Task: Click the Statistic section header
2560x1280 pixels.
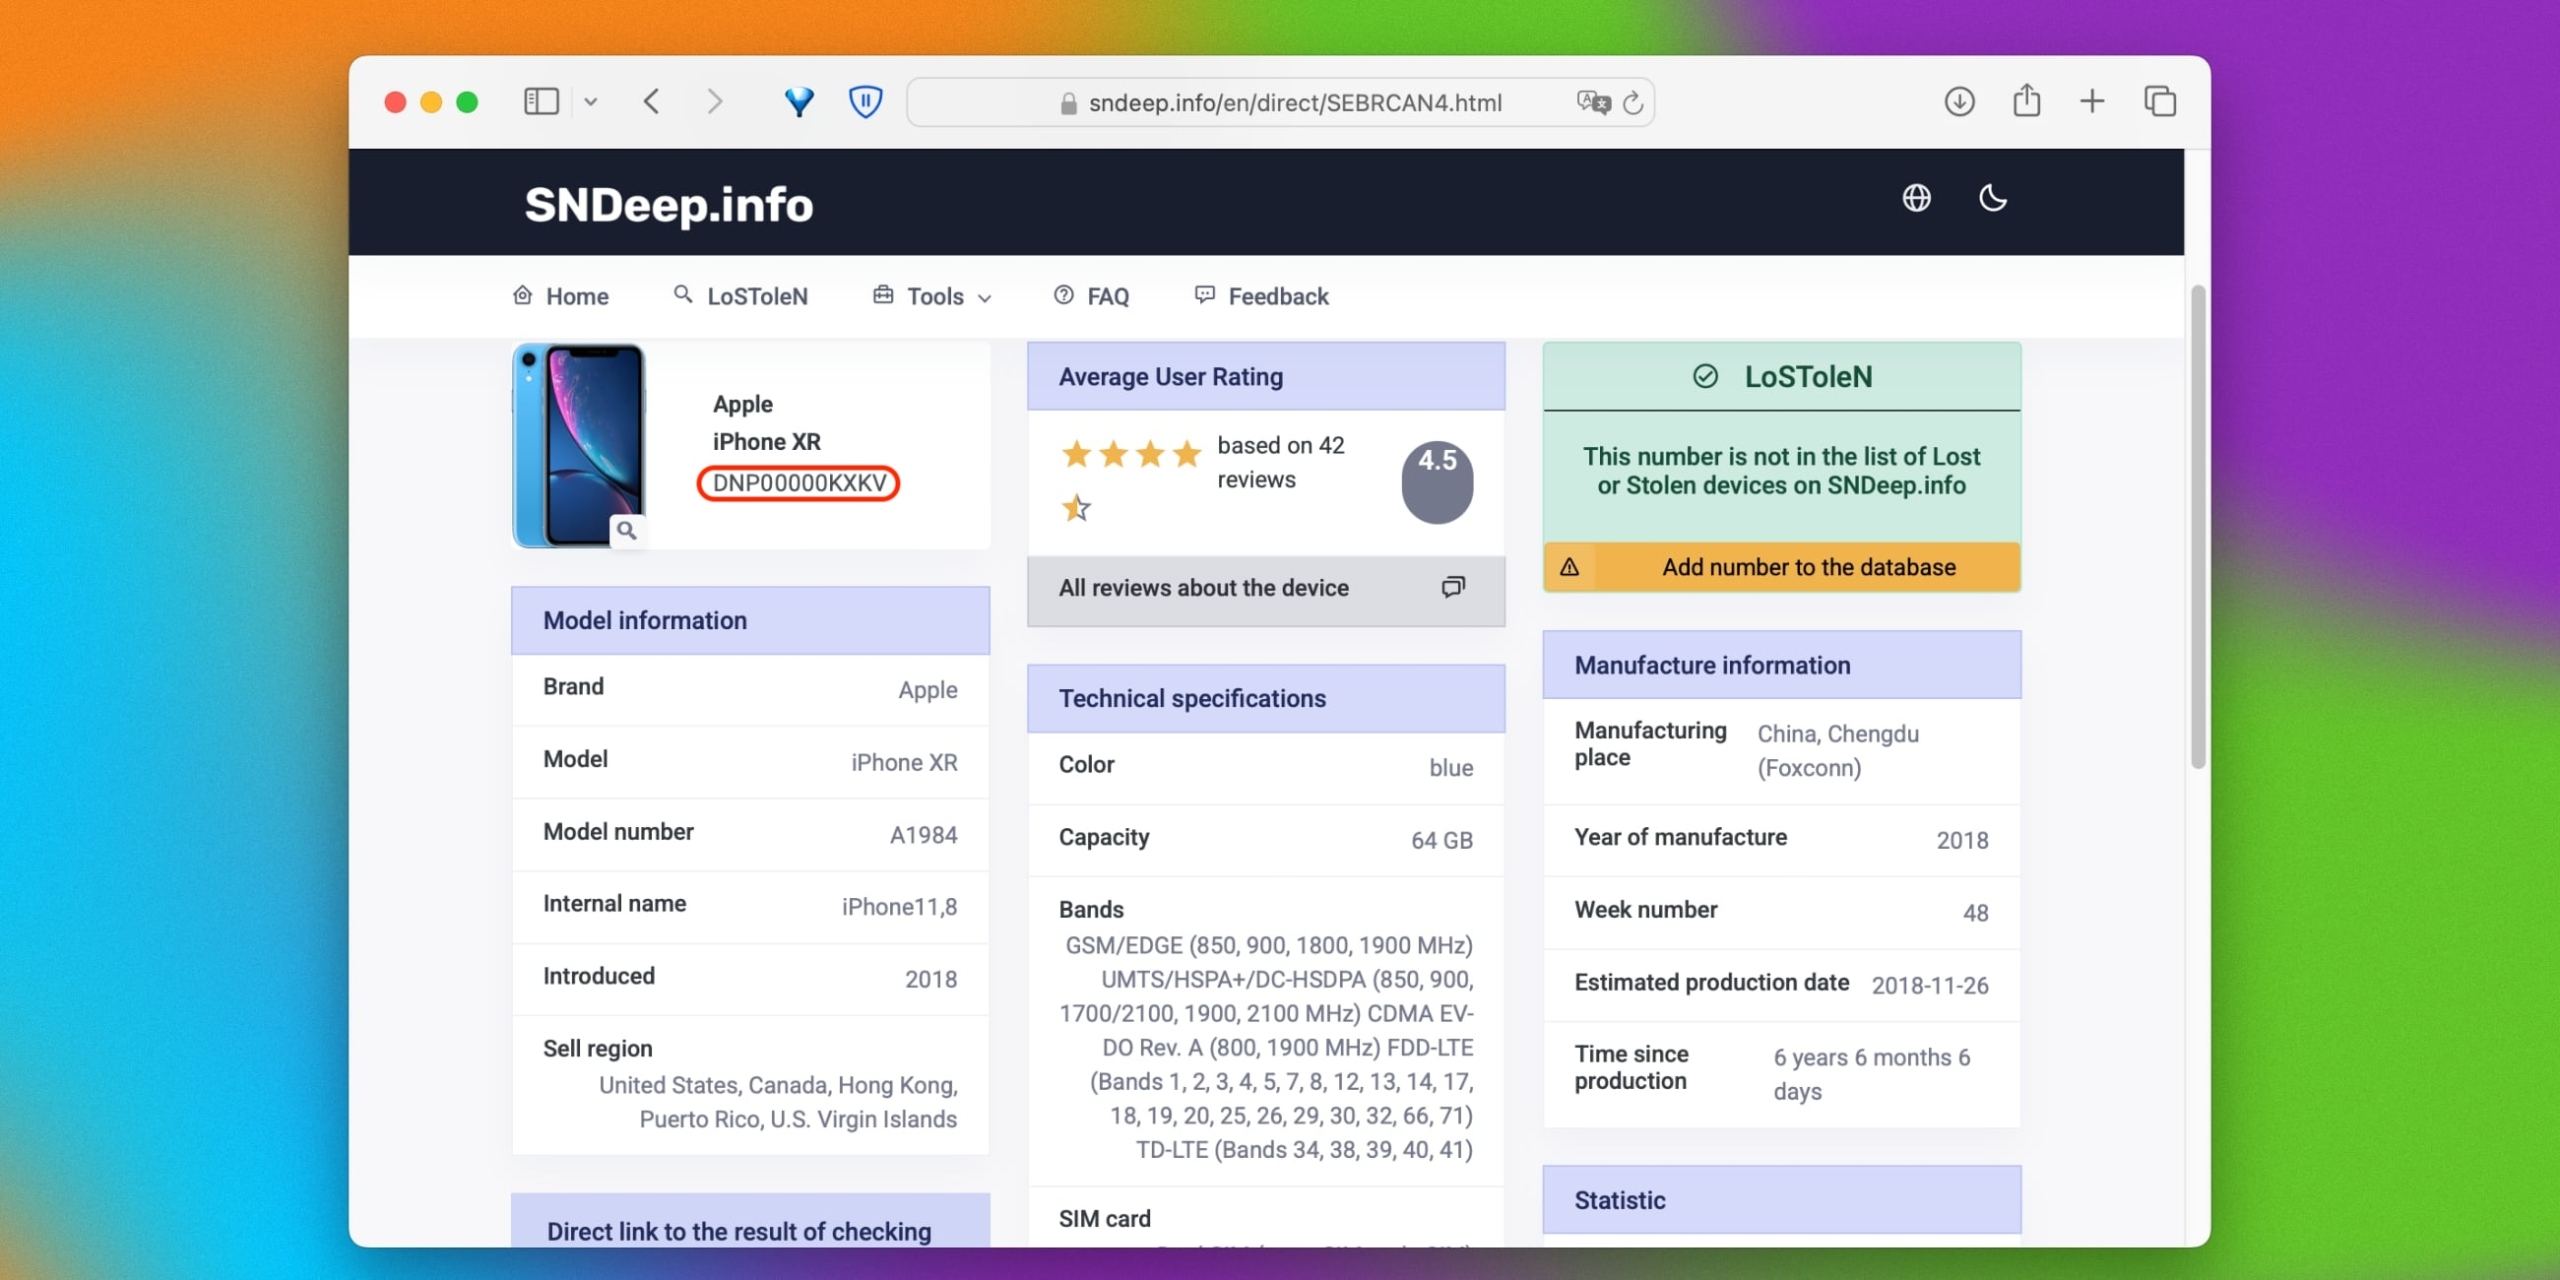Action: [1782, 1200]
